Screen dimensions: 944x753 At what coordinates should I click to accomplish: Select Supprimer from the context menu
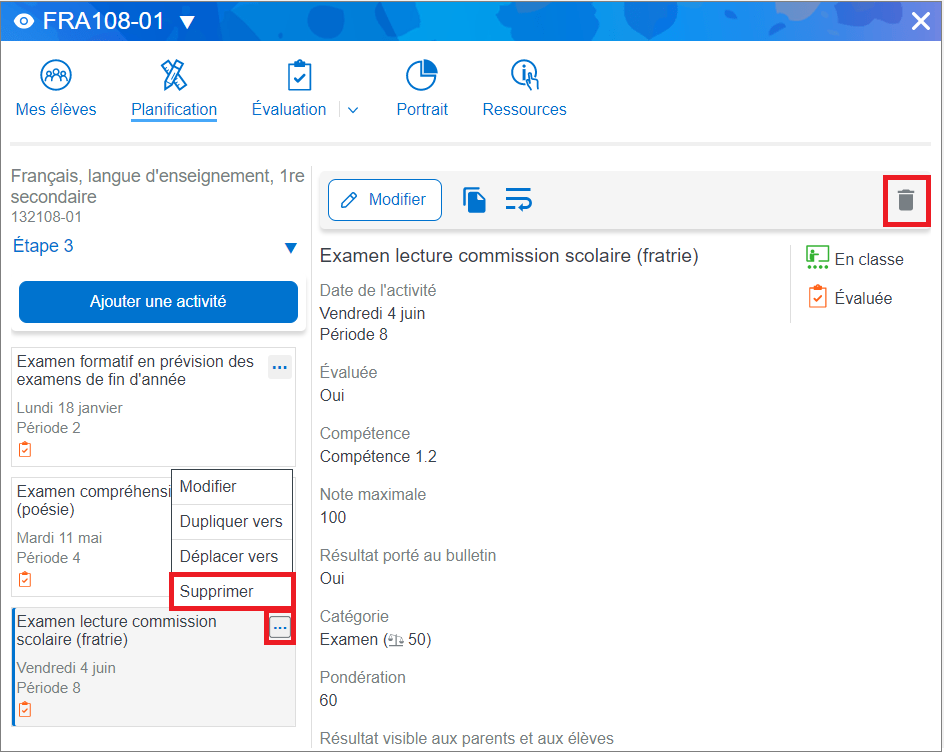(217, 591)
